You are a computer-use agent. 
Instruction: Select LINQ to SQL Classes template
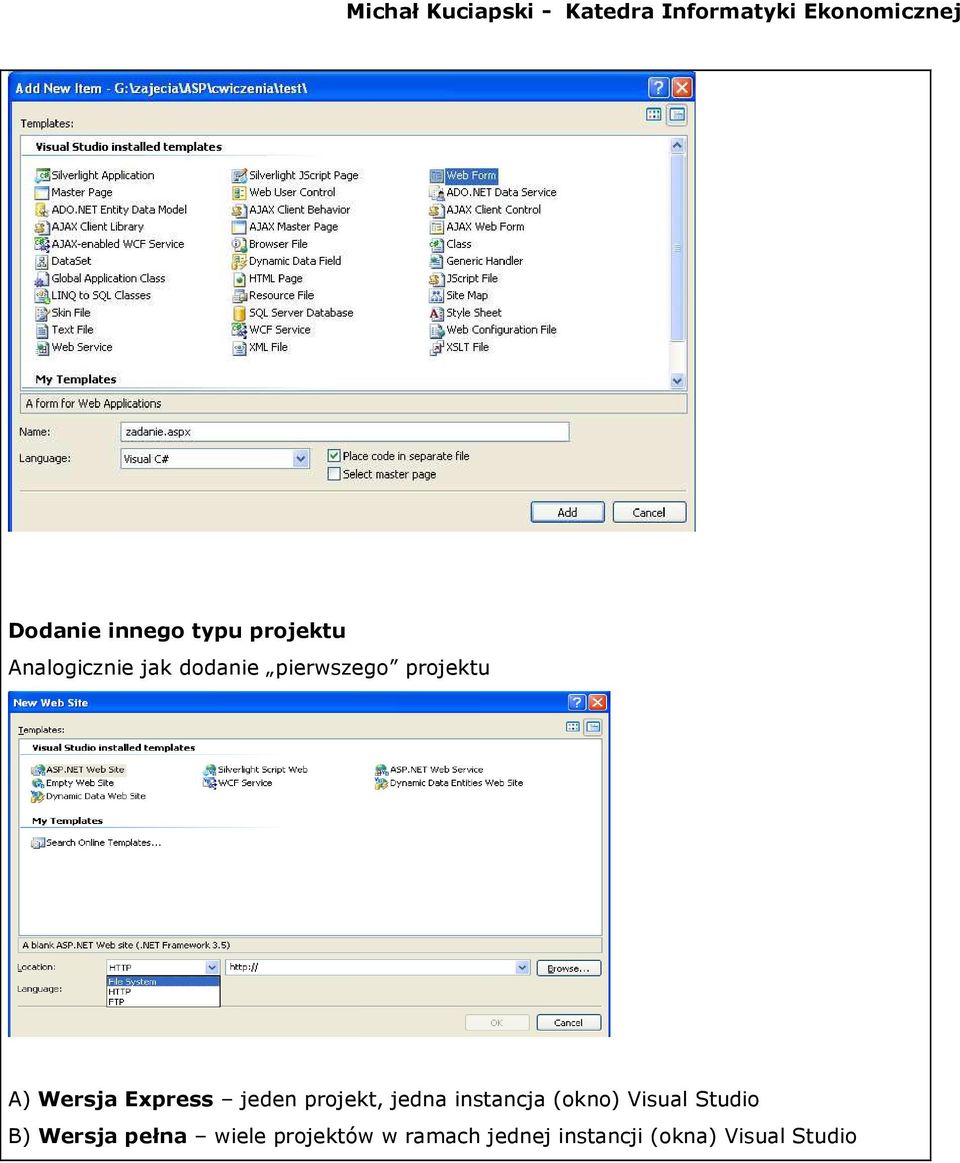pos(93,295)
